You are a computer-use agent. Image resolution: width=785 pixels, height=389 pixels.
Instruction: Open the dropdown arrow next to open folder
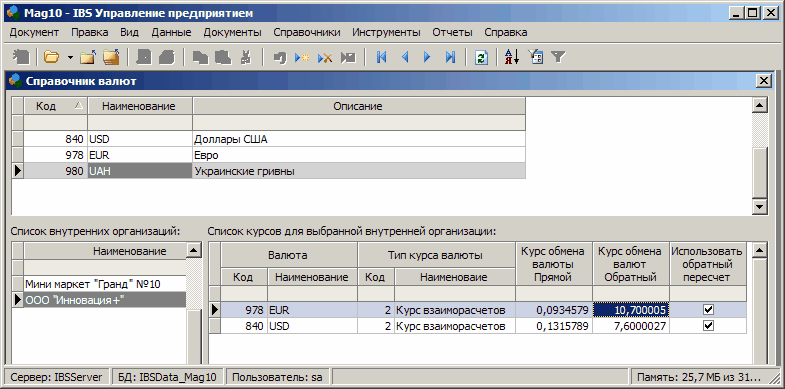(70, 58)
